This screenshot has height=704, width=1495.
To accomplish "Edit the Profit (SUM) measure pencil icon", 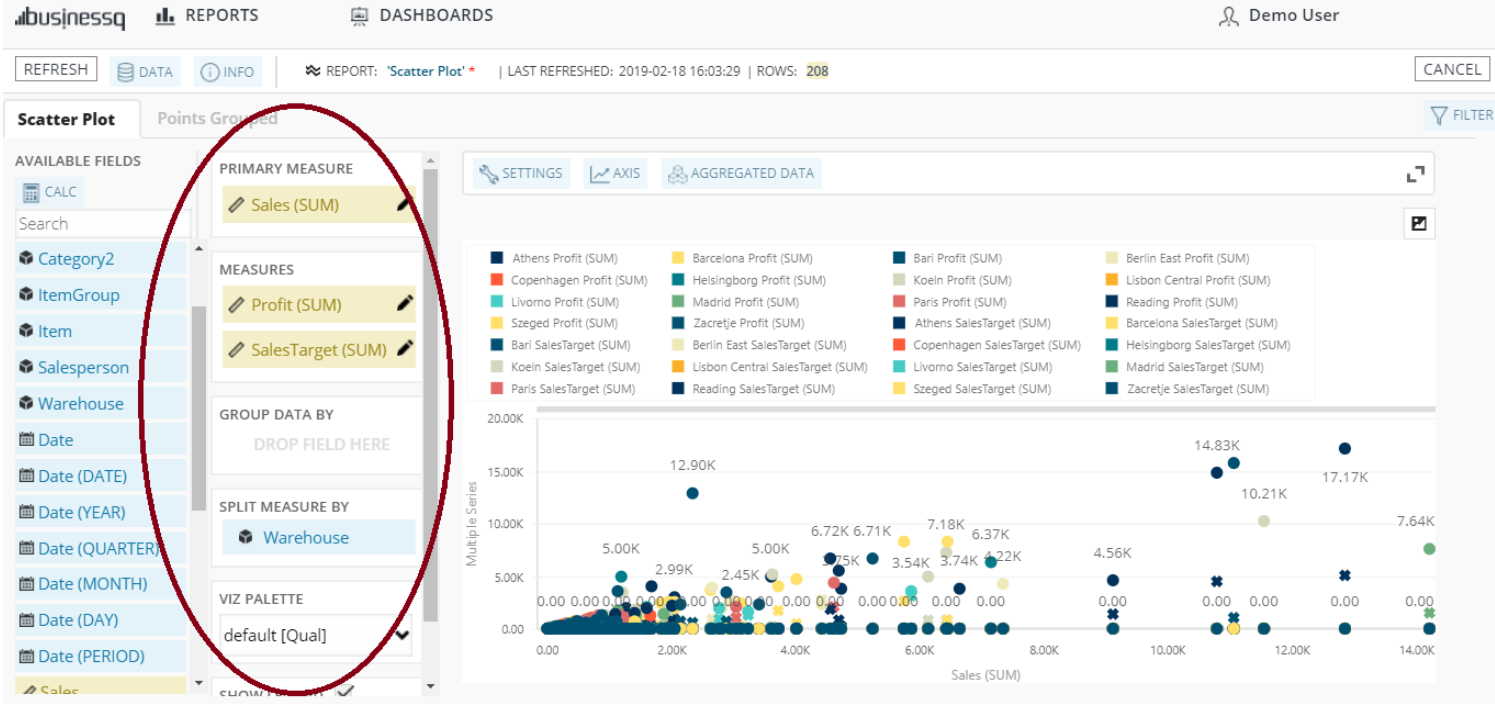I will tap(406, 304).
